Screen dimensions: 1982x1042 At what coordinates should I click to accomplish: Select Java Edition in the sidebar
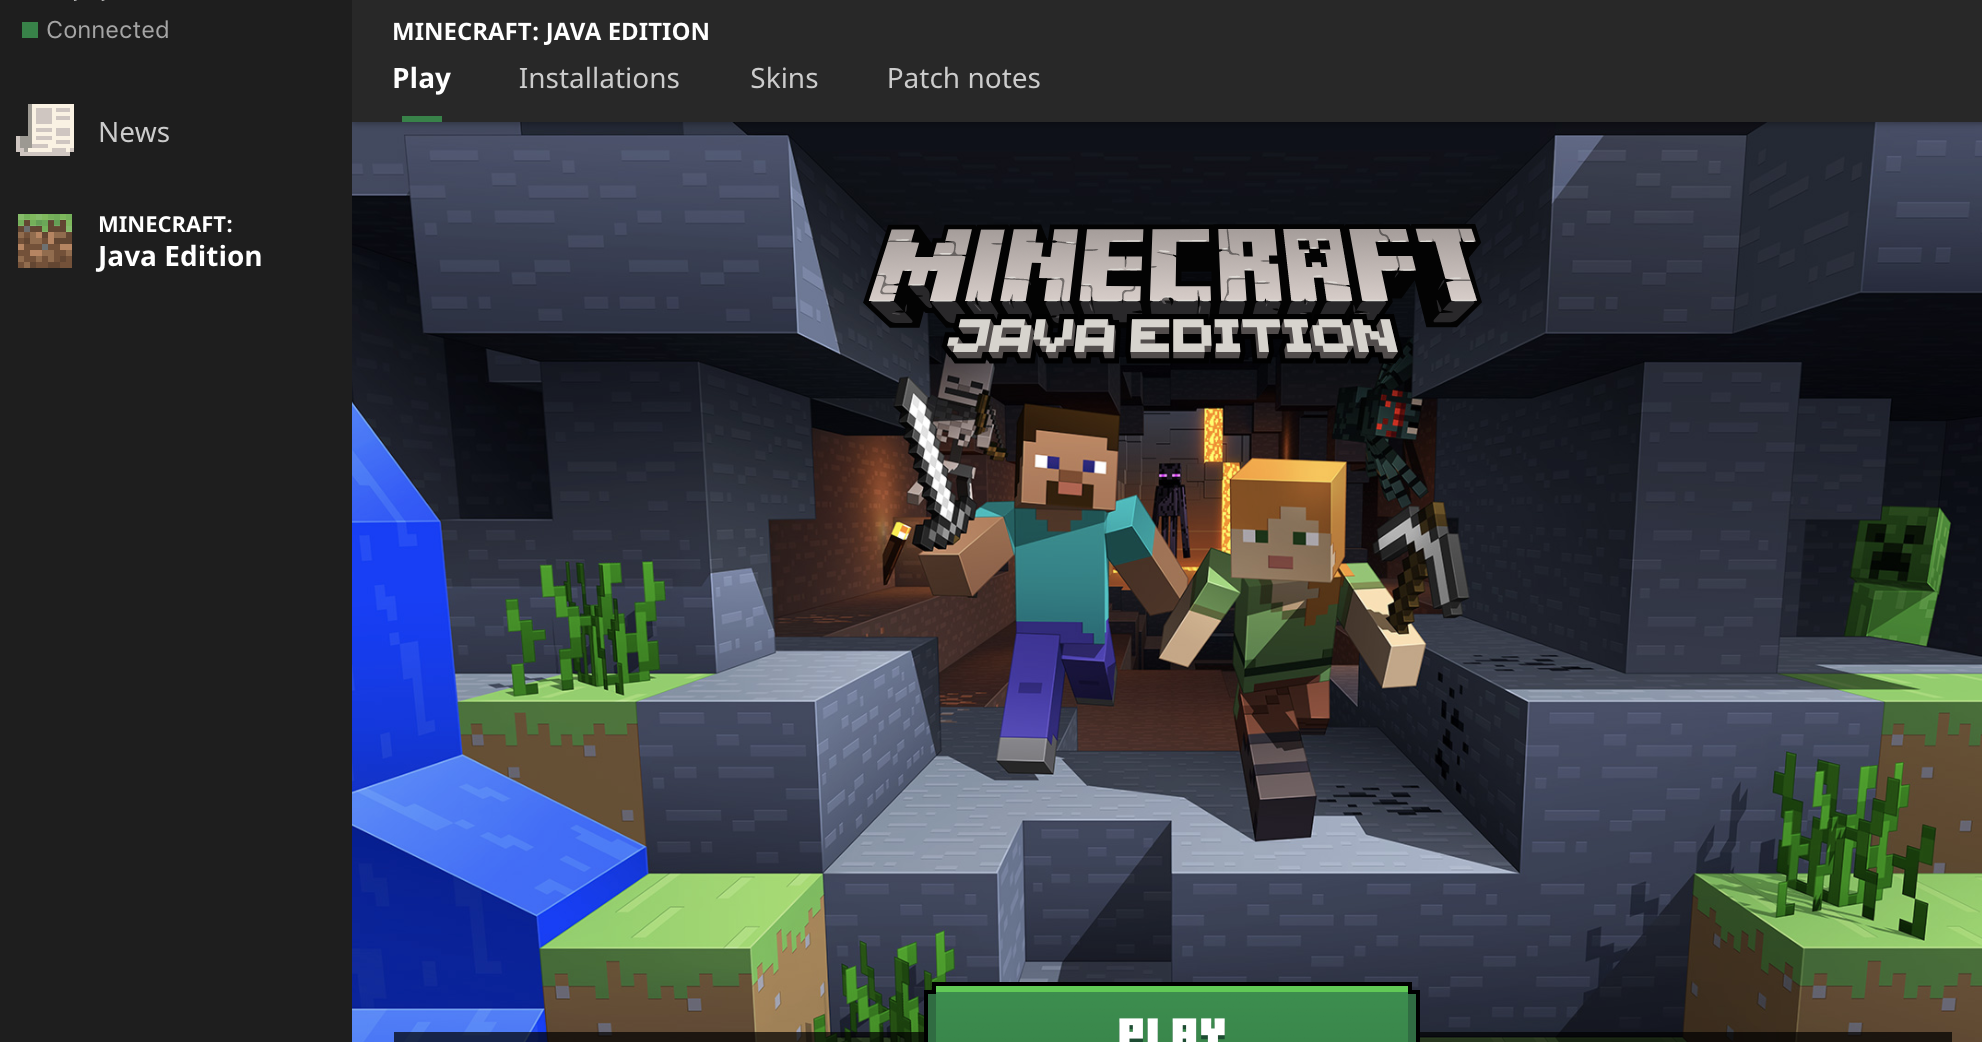(180, 241)
